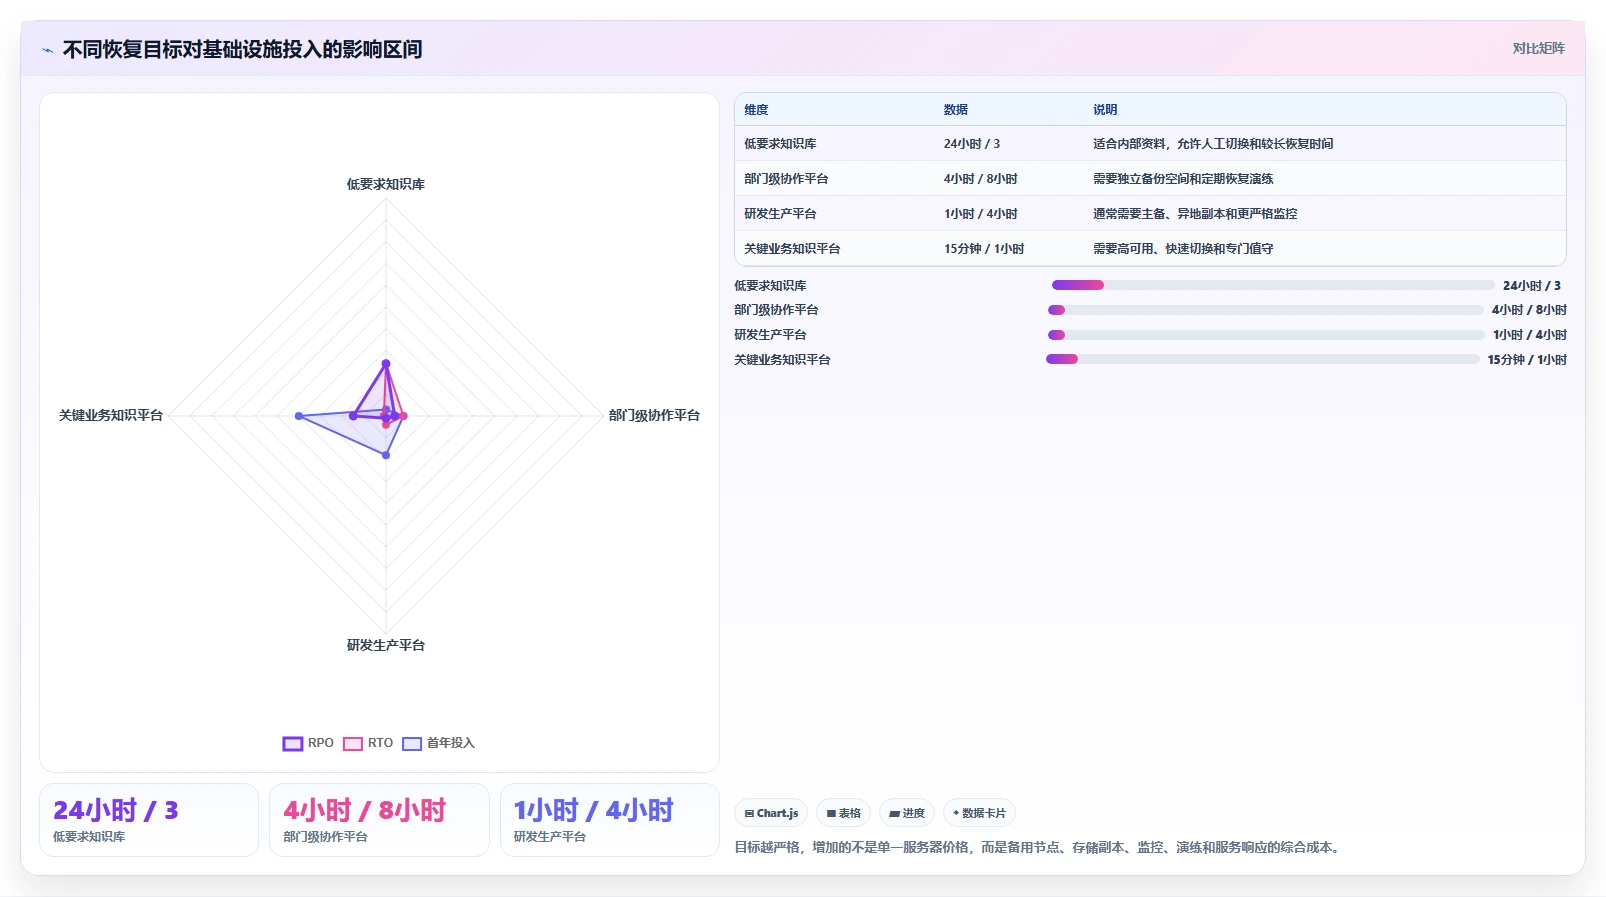
Task: Click the RTO pink legend swatch
Action: click(352, 743)
